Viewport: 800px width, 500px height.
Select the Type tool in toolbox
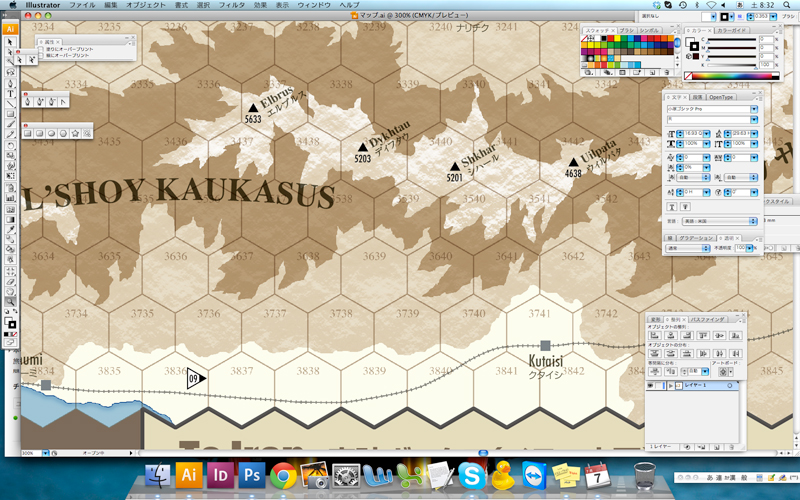pyautogui.click(x=10, y=94)
